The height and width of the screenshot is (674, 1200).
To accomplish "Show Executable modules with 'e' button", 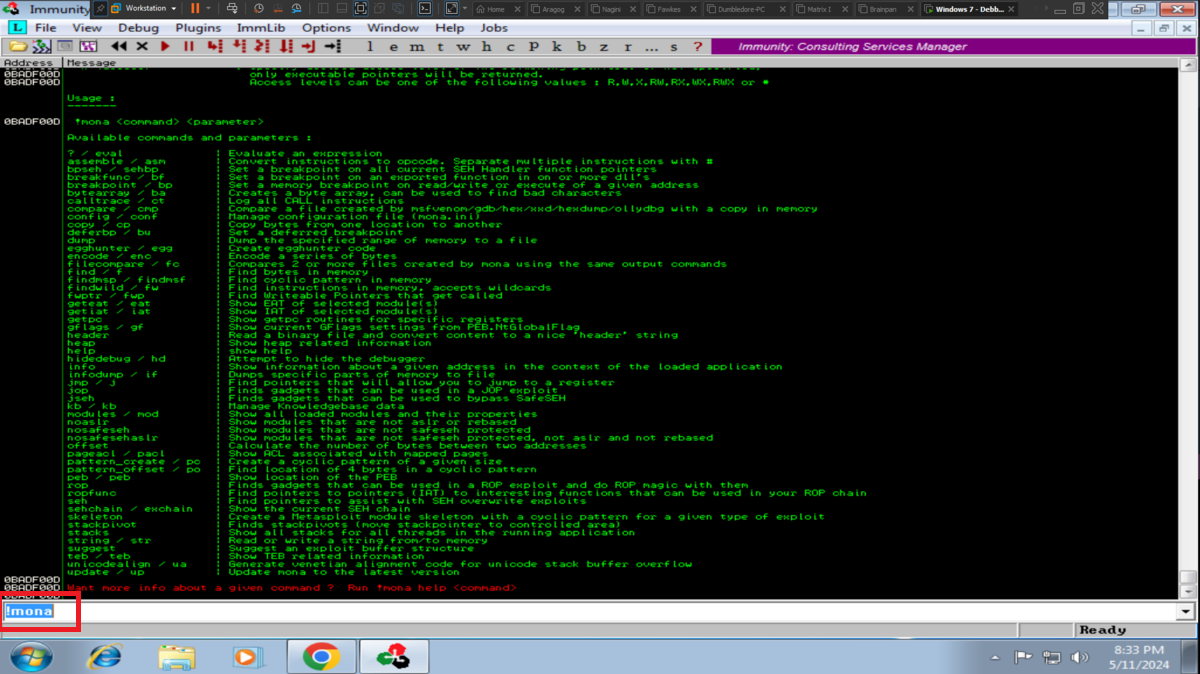I will (x=393, y=46).
